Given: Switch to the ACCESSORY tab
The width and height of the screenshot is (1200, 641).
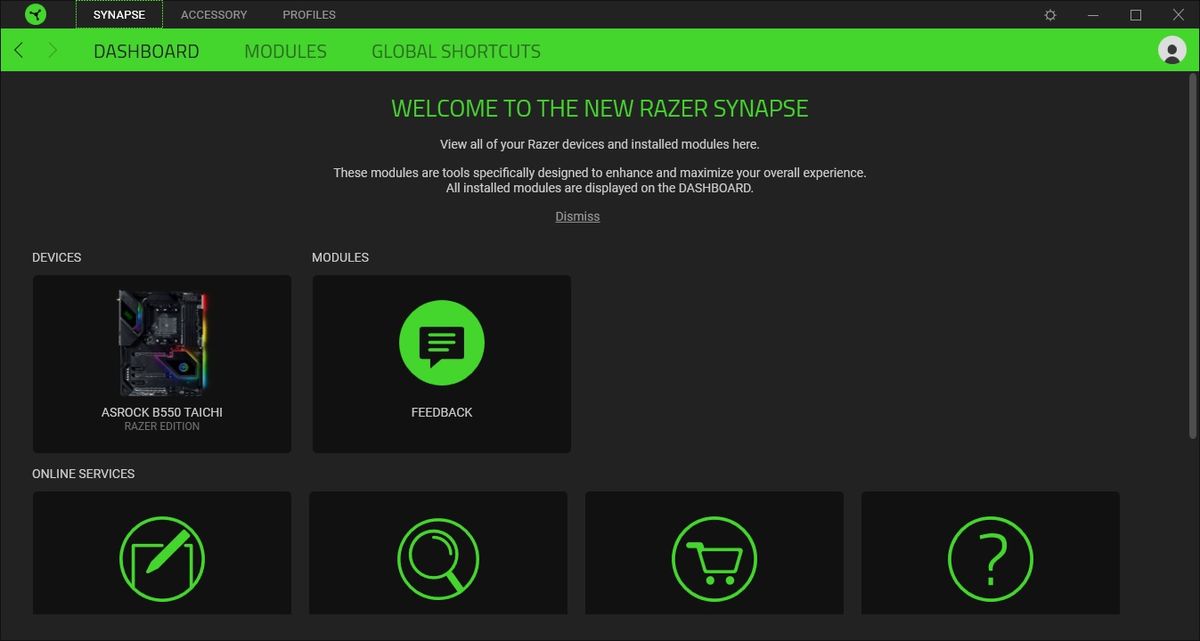Looking at the screenshot, I should click(x=214, y=15).
